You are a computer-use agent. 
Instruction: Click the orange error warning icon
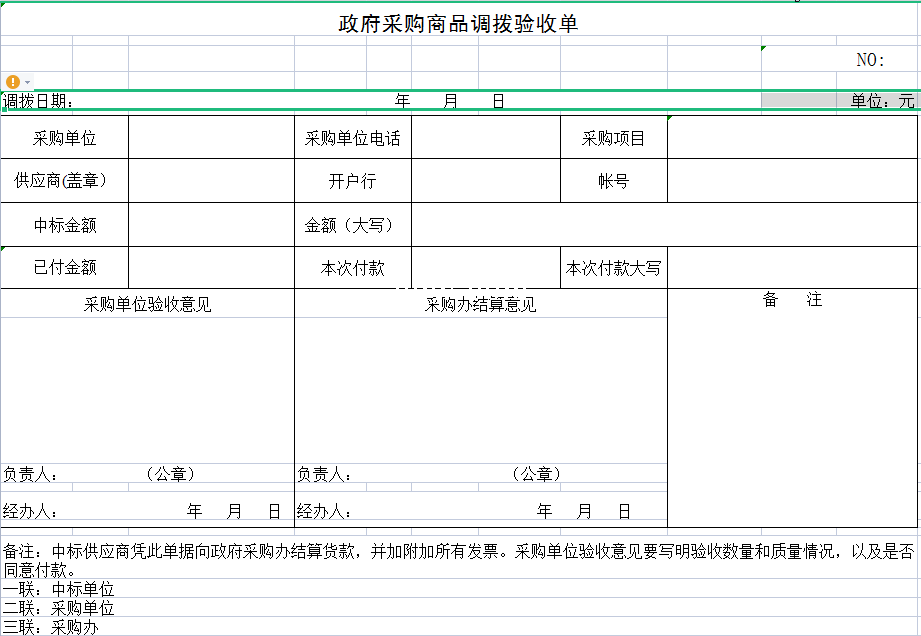(x=12, y=81)
